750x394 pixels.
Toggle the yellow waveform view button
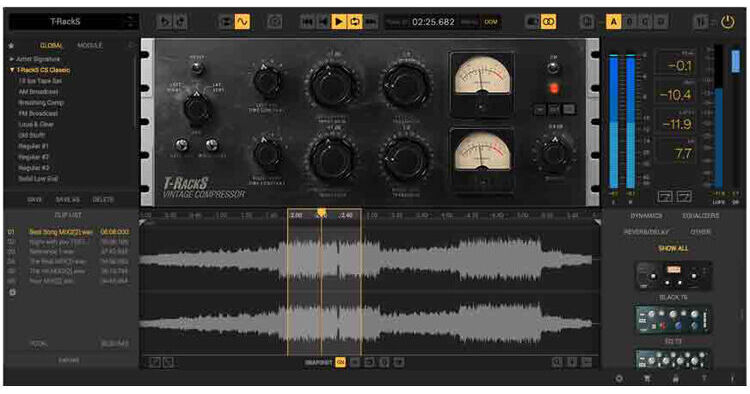pos(242,22)
